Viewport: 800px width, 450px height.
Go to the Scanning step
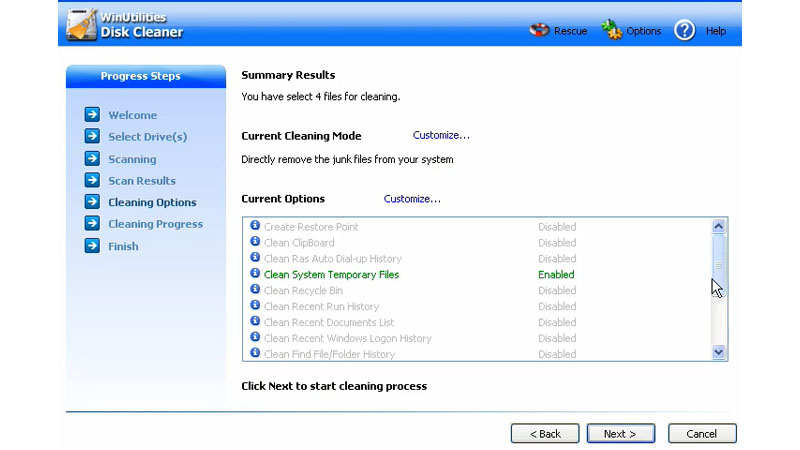pos(132,159)
